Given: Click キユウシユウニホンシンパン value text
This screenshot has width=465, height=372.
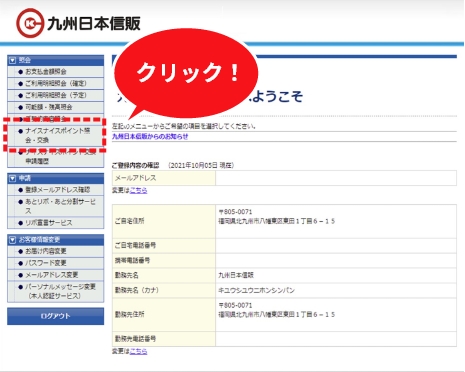Looking at the screenshot, I should pos(257,290).
